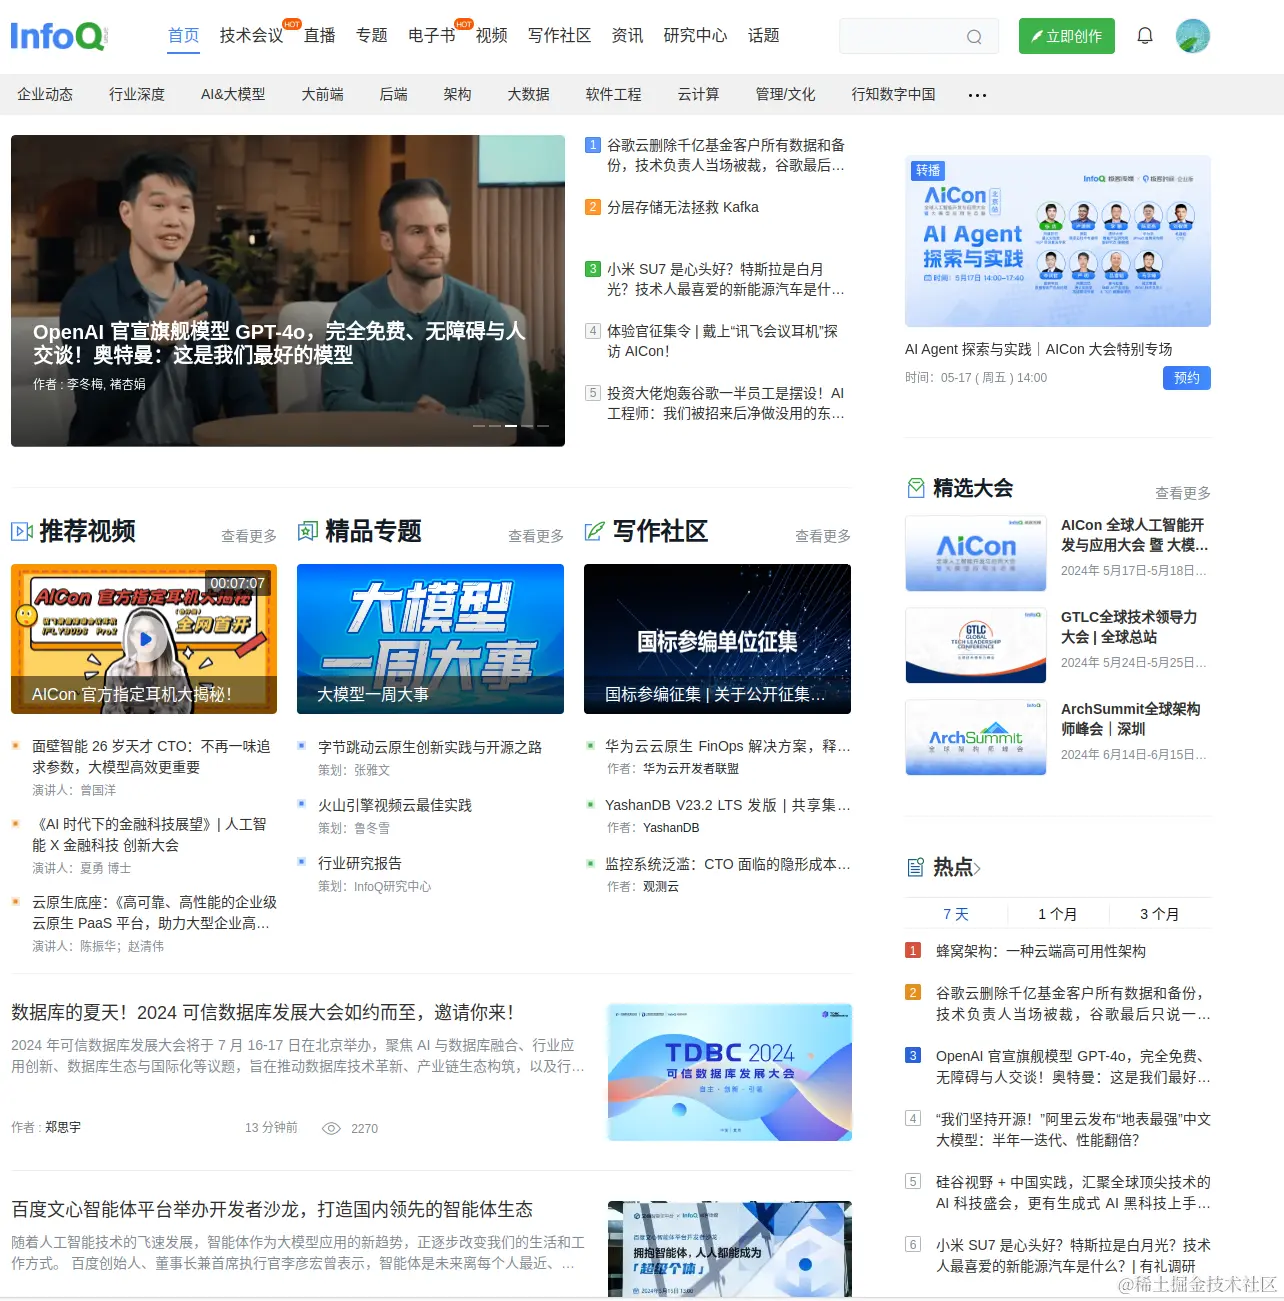
Task: Select the active carousel indicator dash
Action: click(511, 426)
